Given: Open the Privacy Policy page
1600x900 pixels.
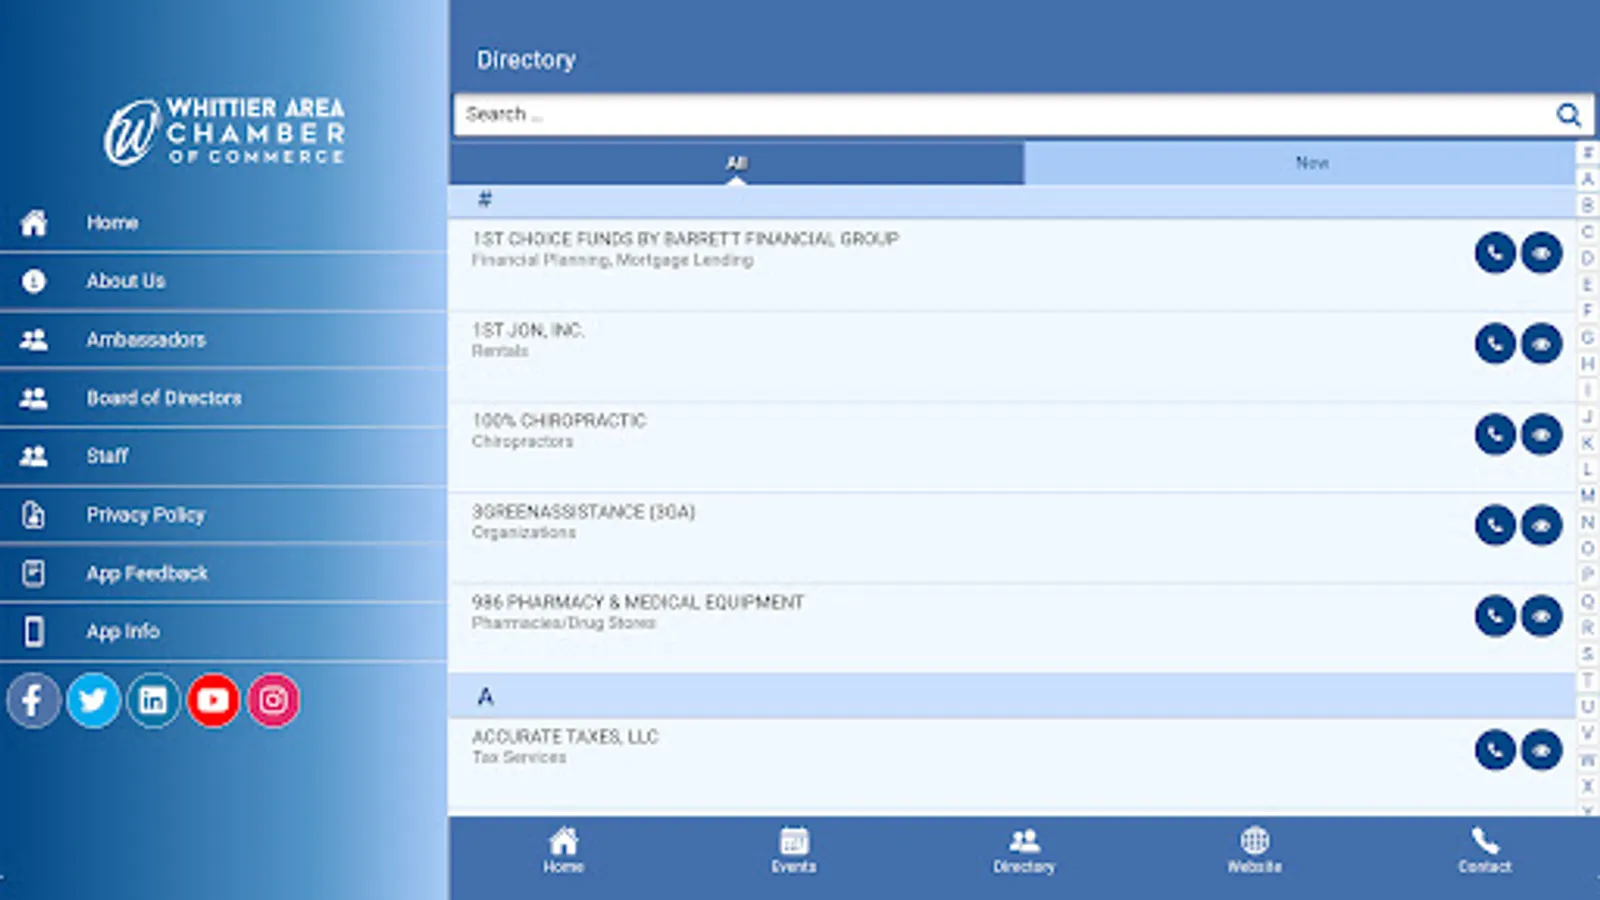Looking at the screenshot, I should [x=146, y=514].
